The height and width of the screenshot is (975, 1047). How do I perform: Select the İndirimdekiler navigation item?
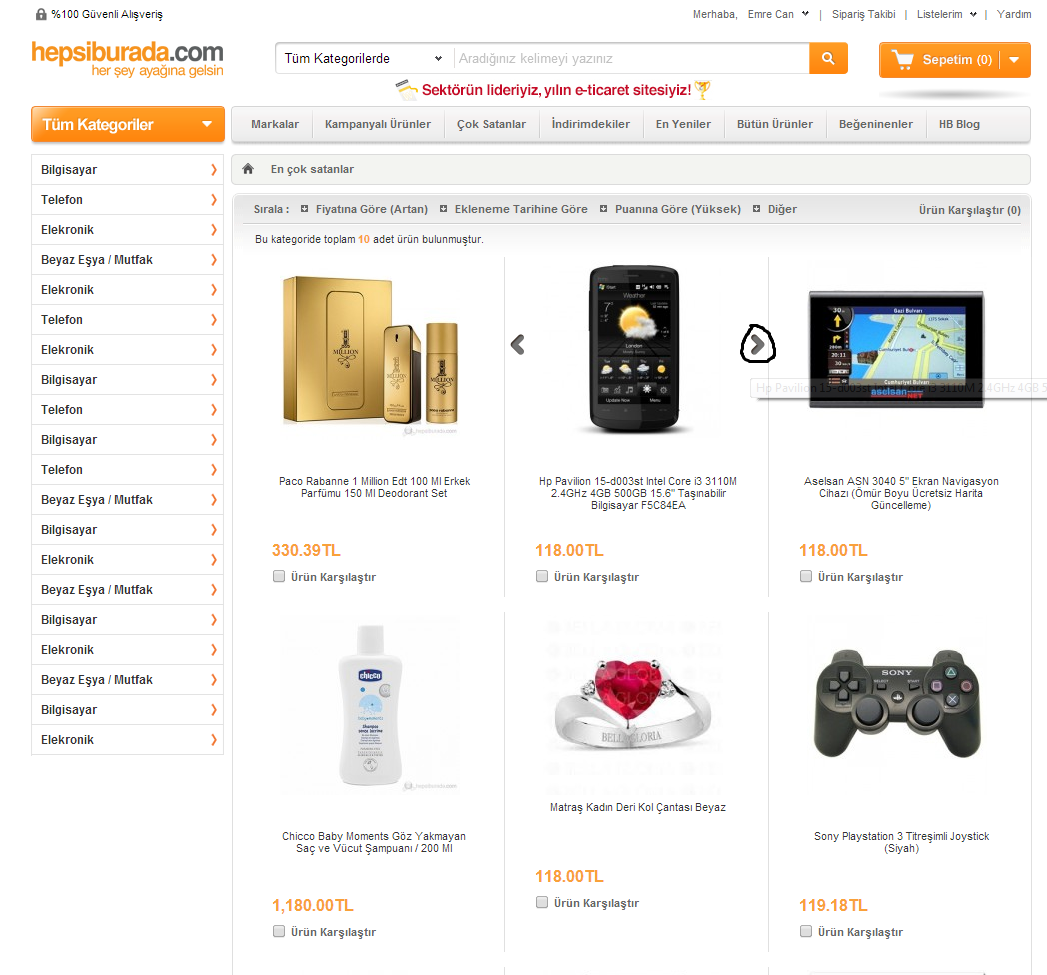(591, 124)
